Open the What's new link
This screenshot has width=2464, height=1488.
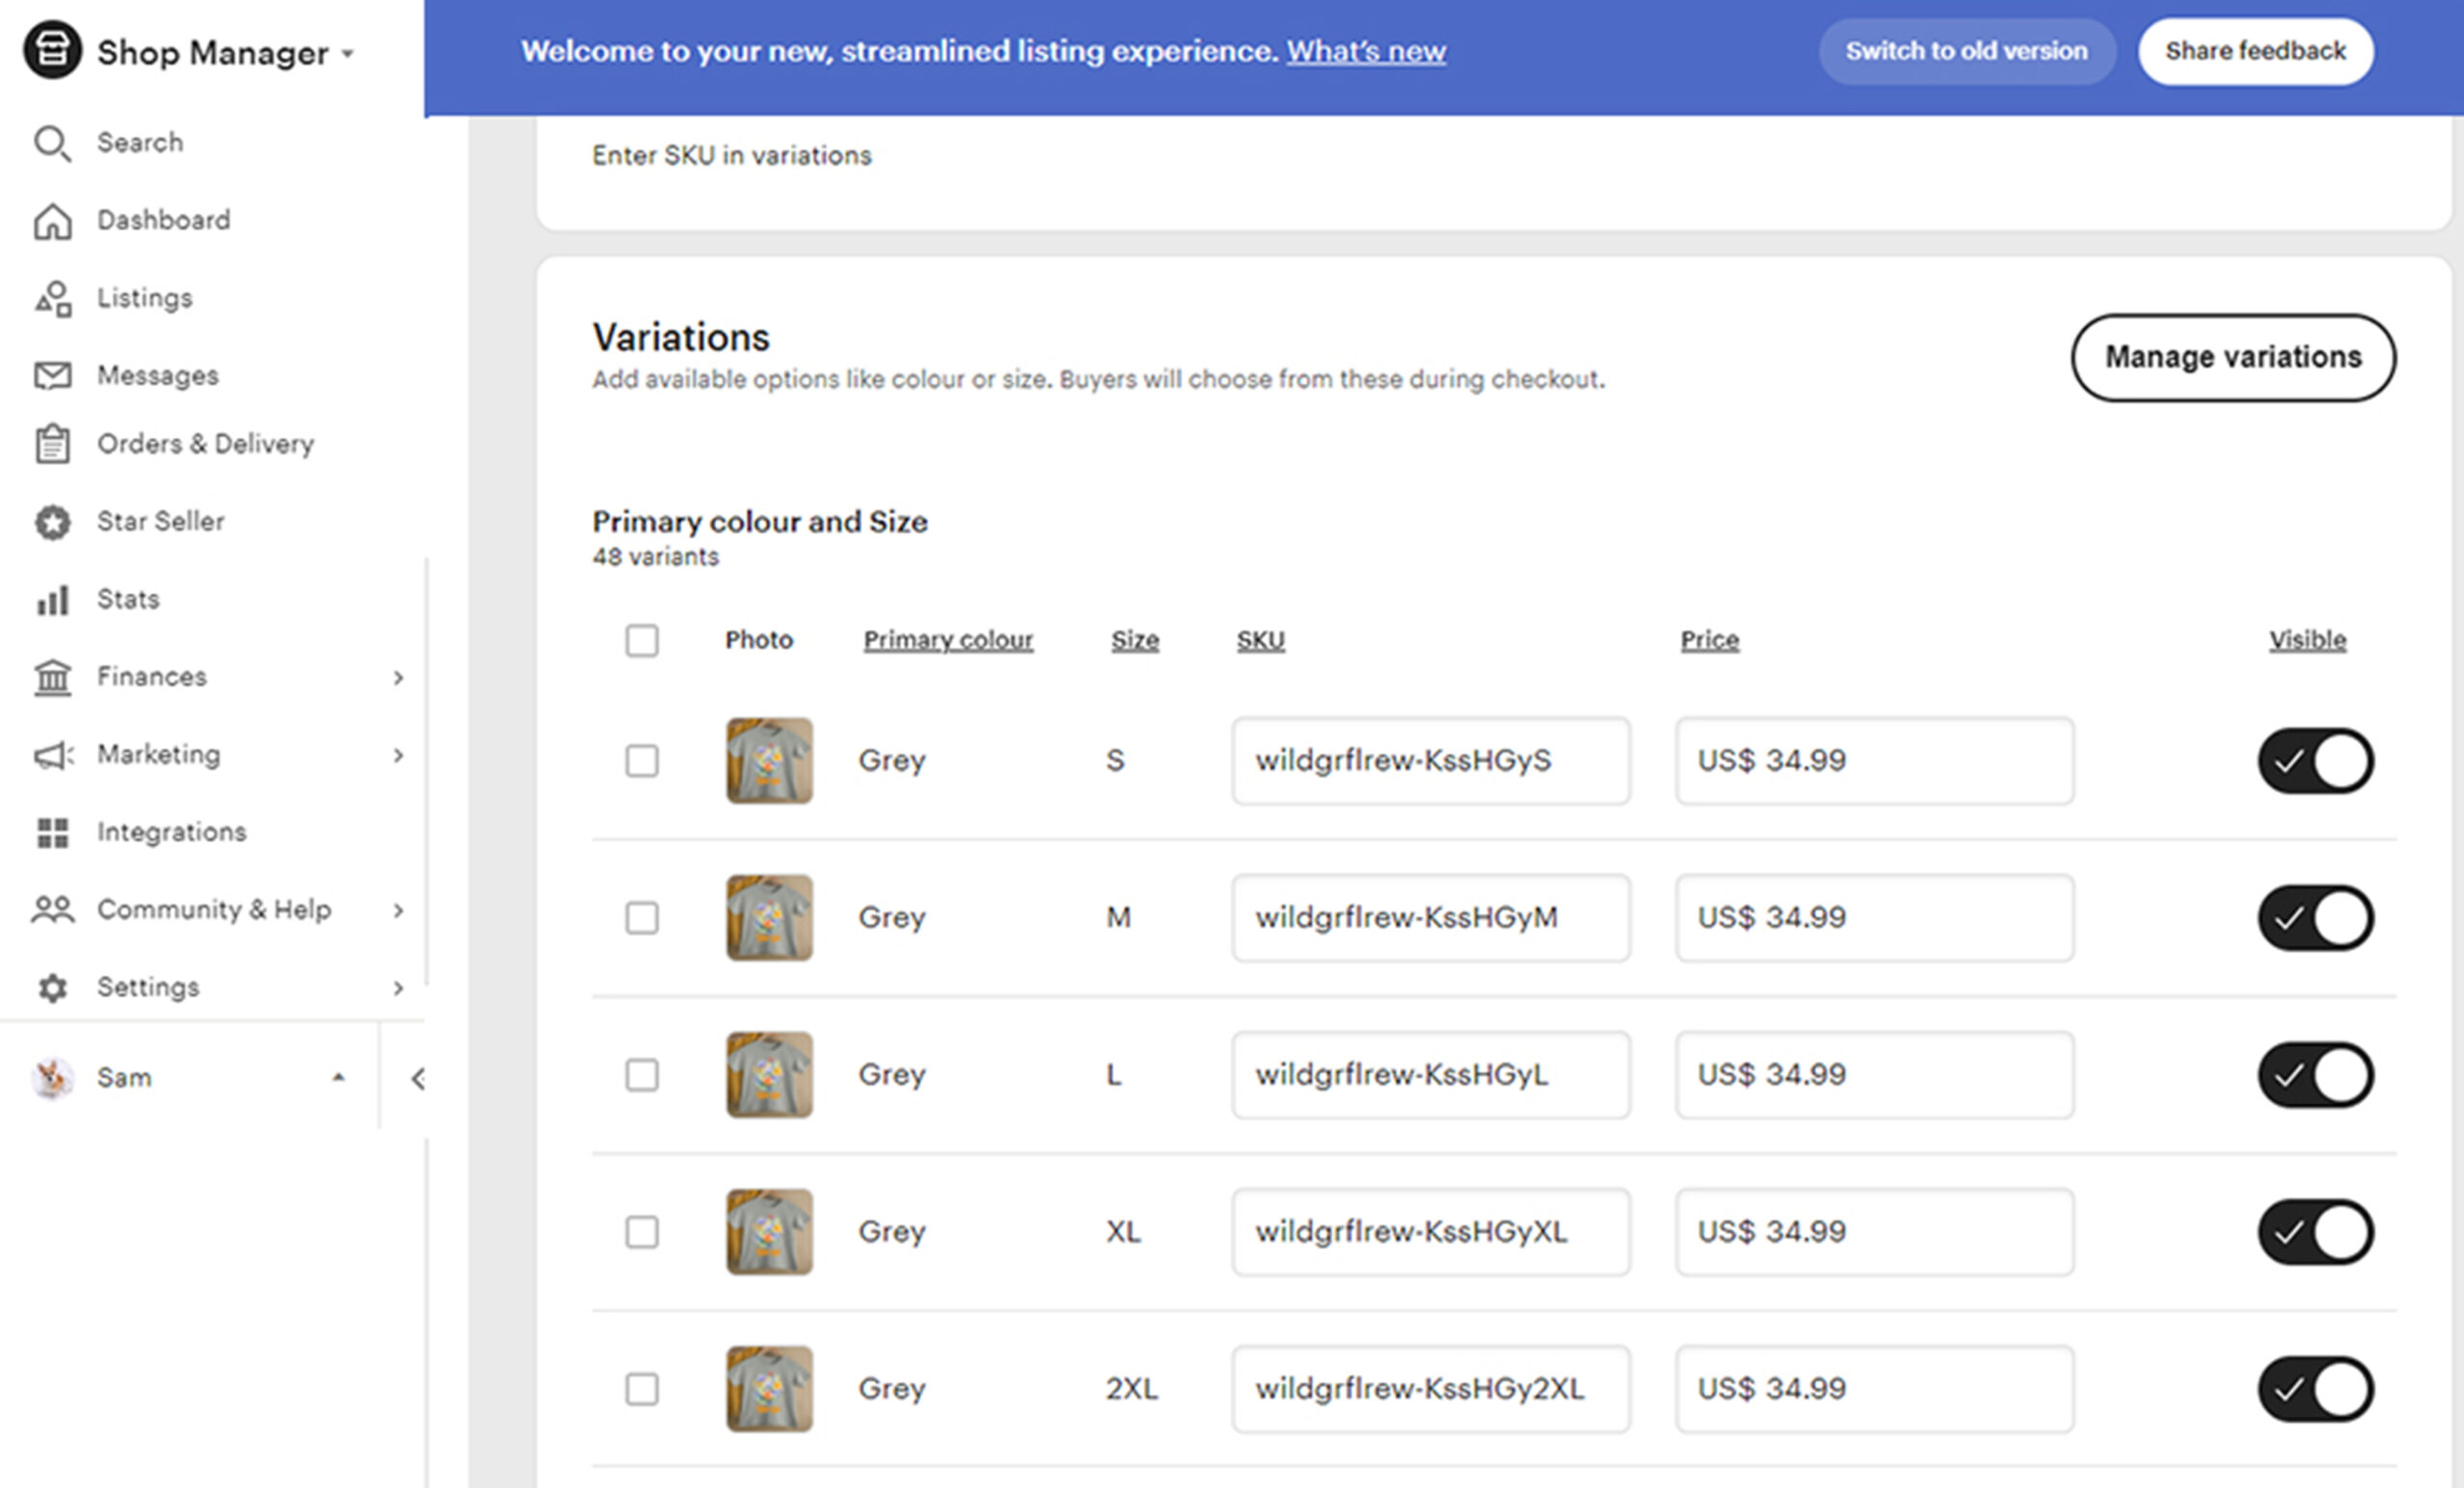coord(1366,51)
